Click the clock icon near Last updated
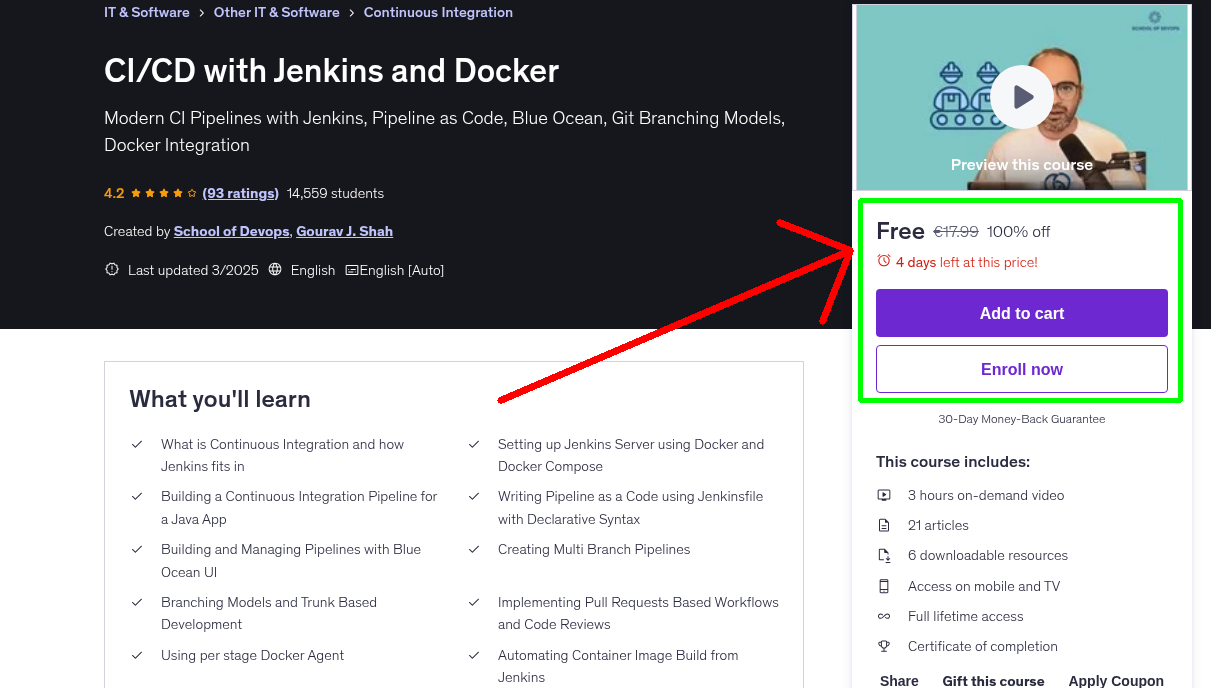The width and height of the screenshot is (1211, 688). (111, 269)
